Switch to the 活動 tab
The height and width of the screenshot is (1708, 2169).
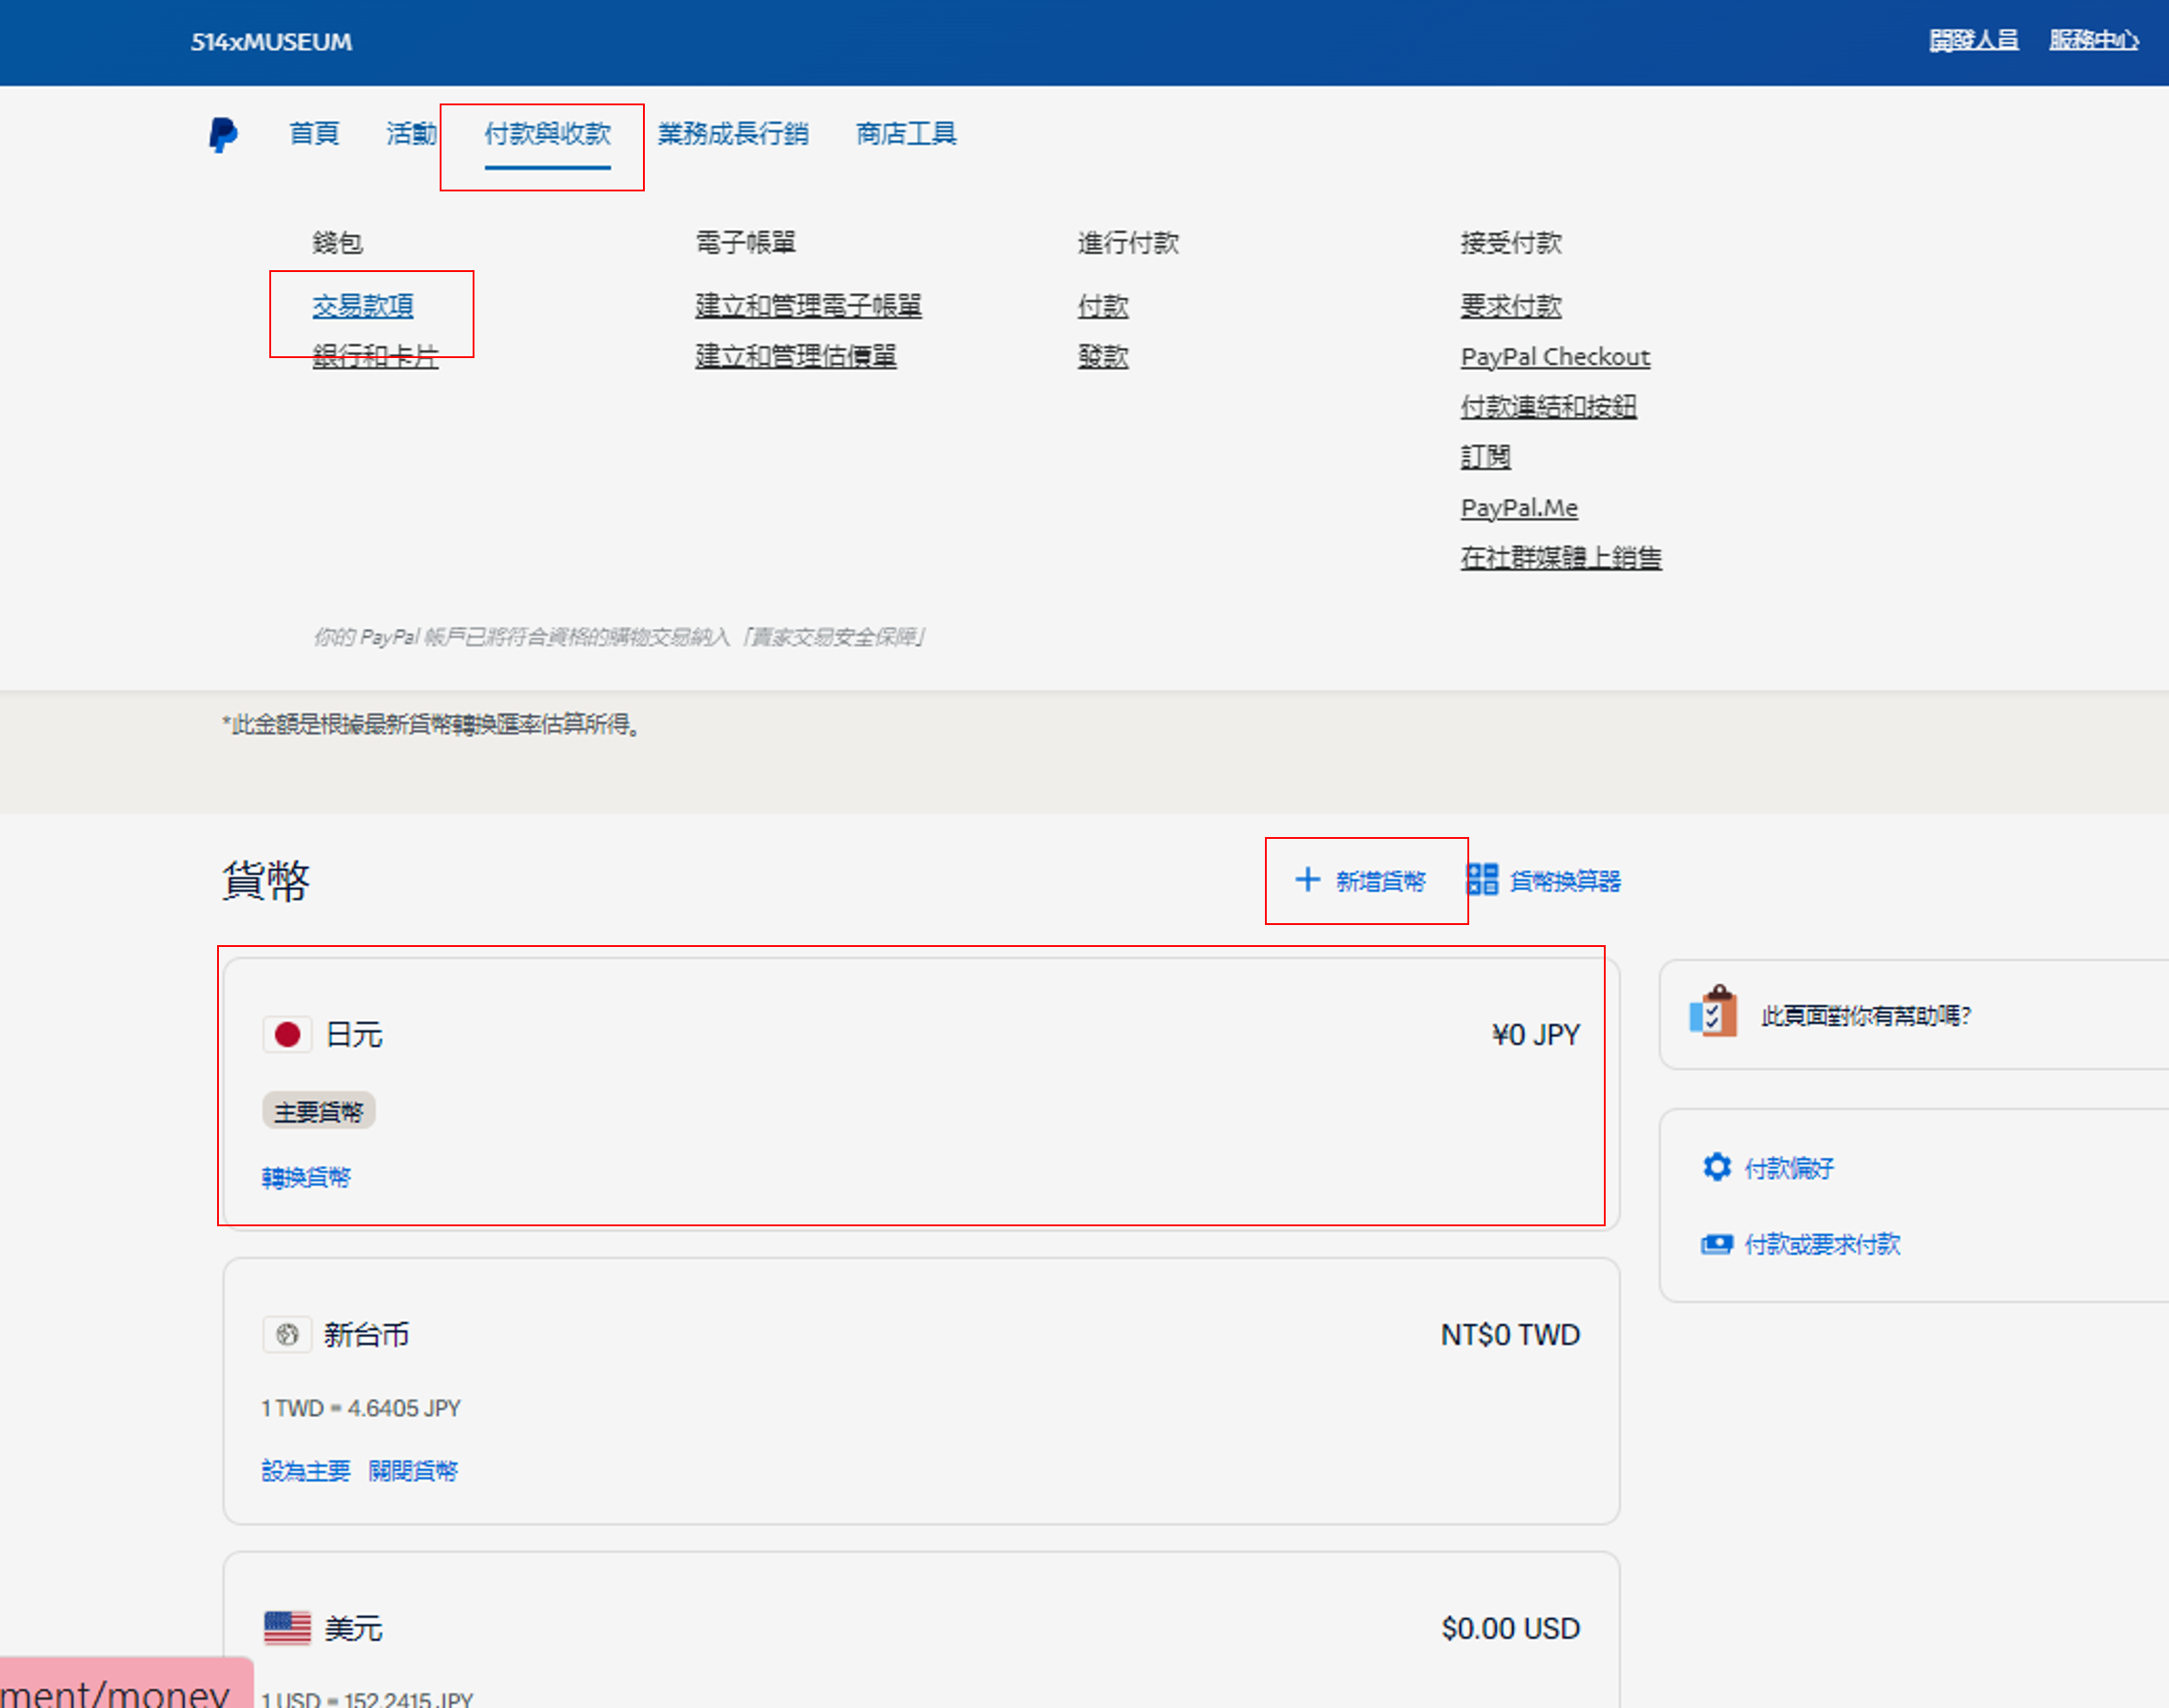coord(410,133)
